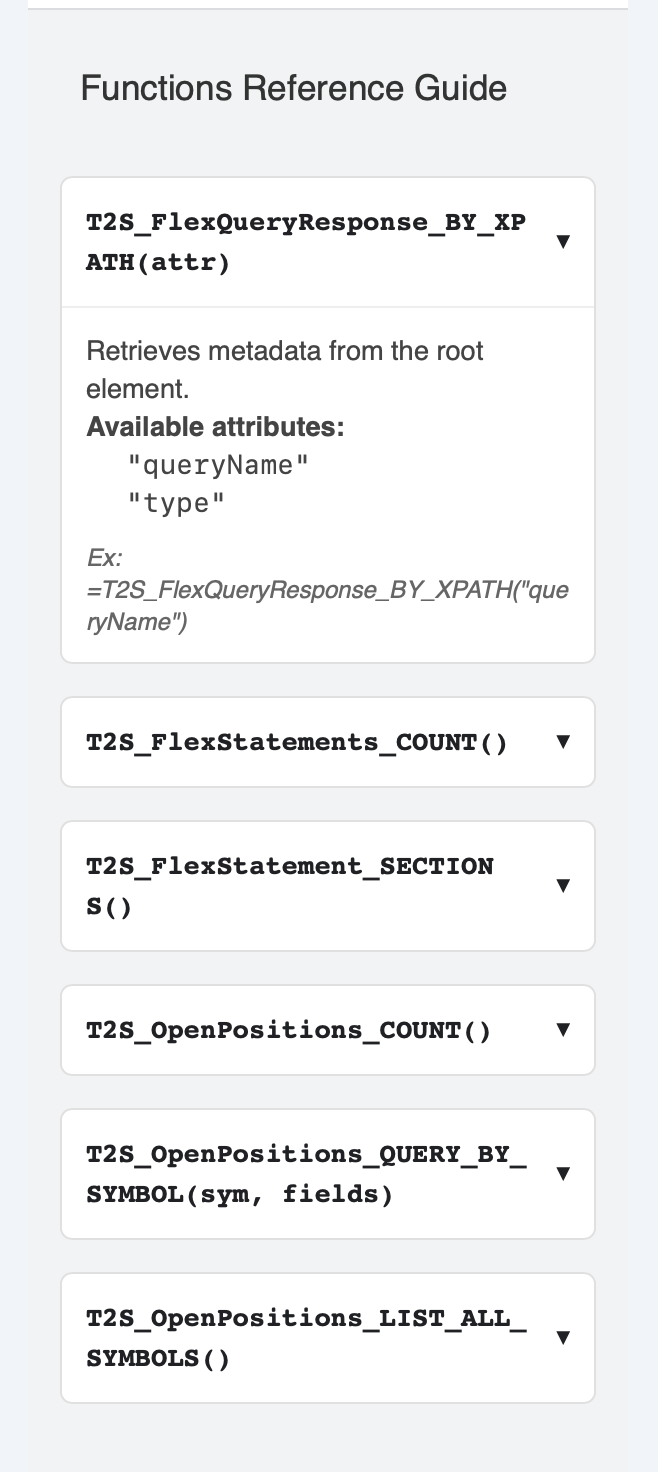Click the Functions Reference Guide heading
The height and width of the screenshot is (1472, 658).
pos(293,88)
